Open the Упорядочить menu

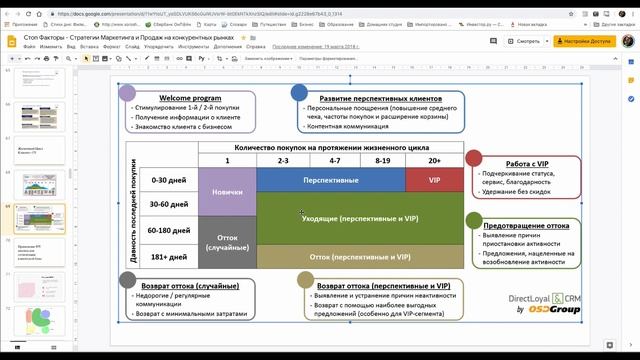pos(159,47)
